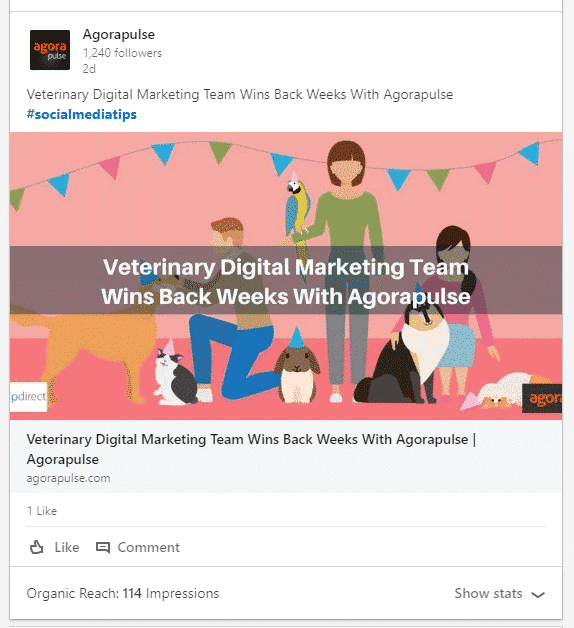The image size is (574, 628).
Task: Click the agora logo badge in image corner
Action: [542, 398]
